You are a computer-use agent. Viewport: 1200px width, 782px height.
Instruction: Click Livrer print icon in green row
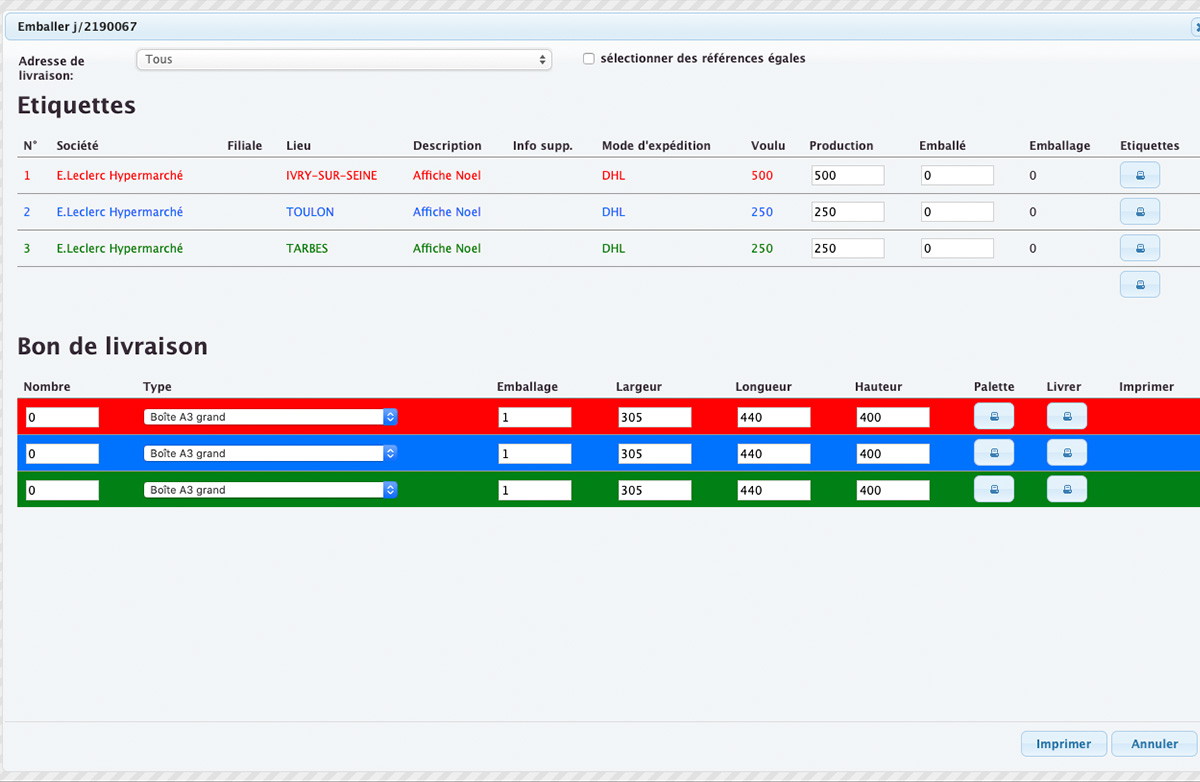(1066, 489)
